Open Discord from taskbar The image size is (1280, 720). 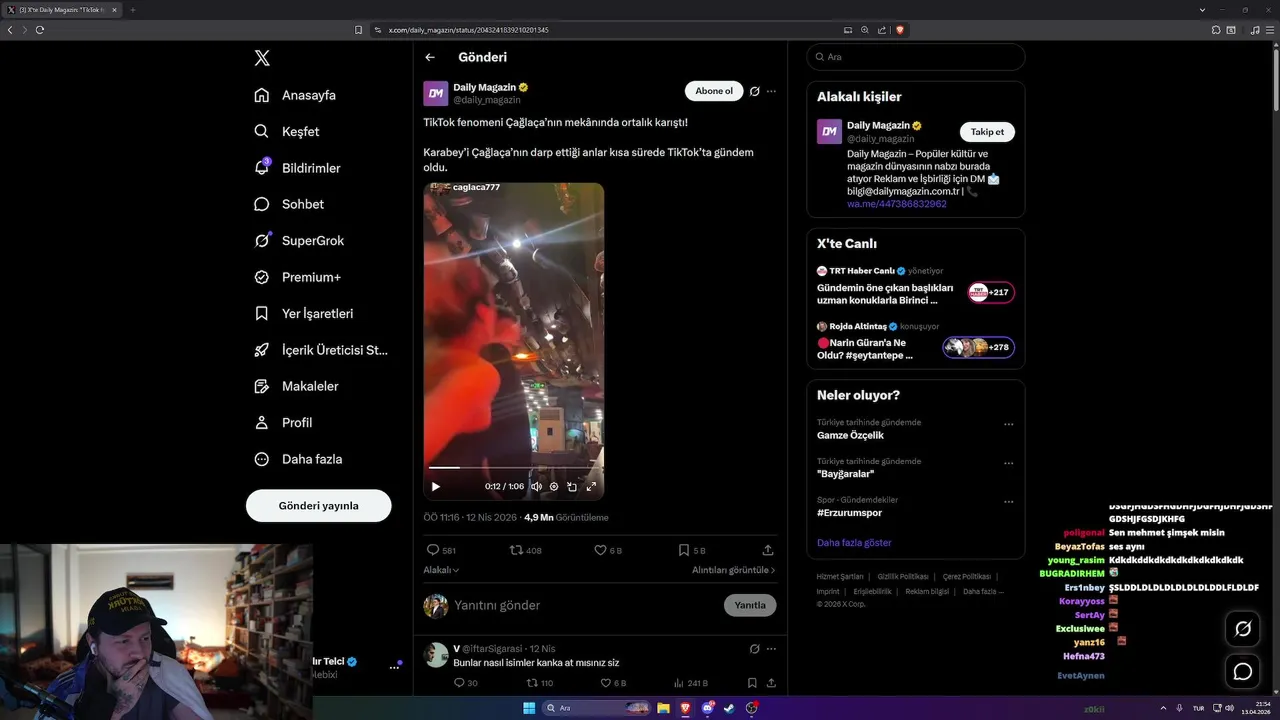[x=707, y=708]
